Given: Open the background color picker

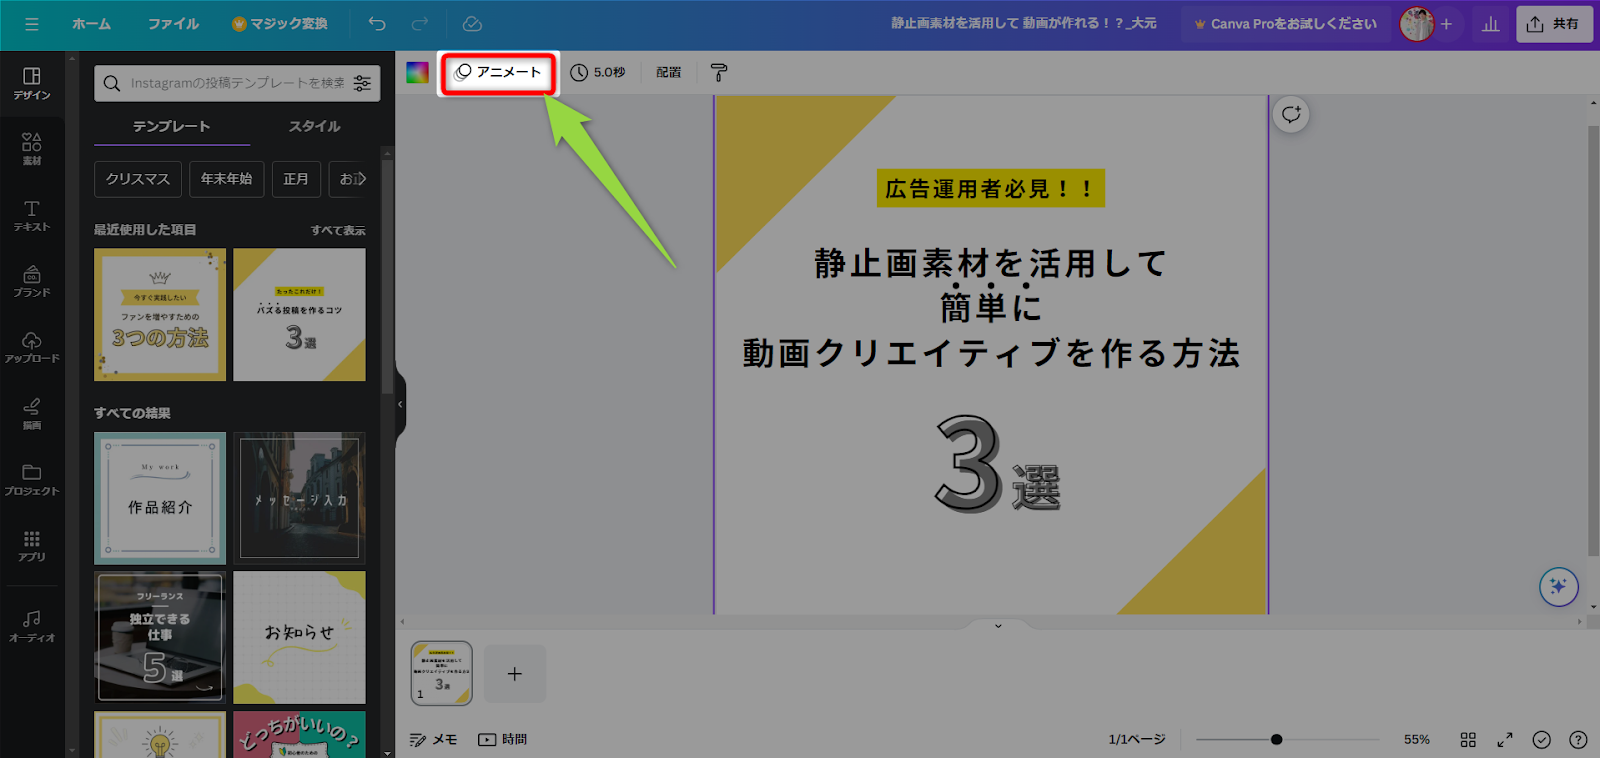Looking at the screenshot, I should (x=417, y=72).
